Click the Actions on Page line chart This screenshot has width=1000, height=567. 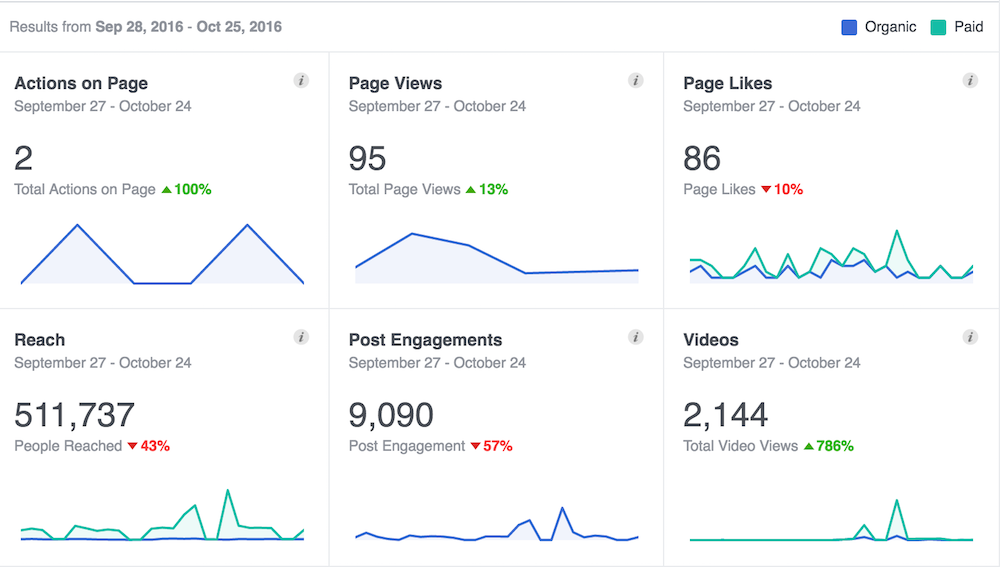[162, 256]
